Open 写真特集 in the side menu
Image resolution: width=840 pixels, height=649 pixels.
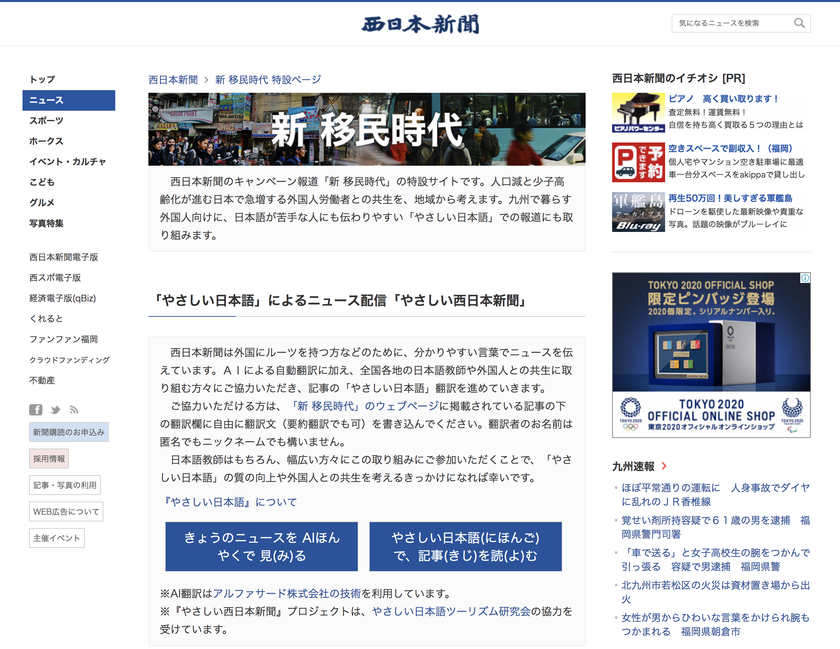(x=46, y=223)
